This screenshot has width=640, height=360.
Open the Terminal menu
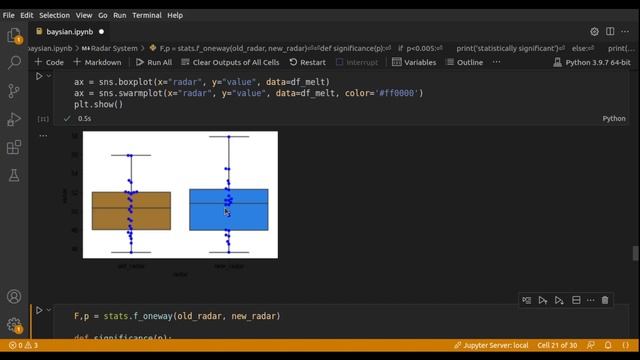pos(147,15)
